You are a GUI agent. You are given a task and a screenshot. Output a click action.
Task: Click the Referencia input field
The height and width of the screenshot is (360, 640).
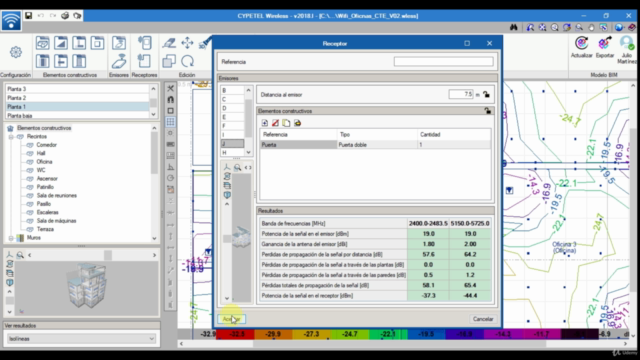tap(443, 62)
